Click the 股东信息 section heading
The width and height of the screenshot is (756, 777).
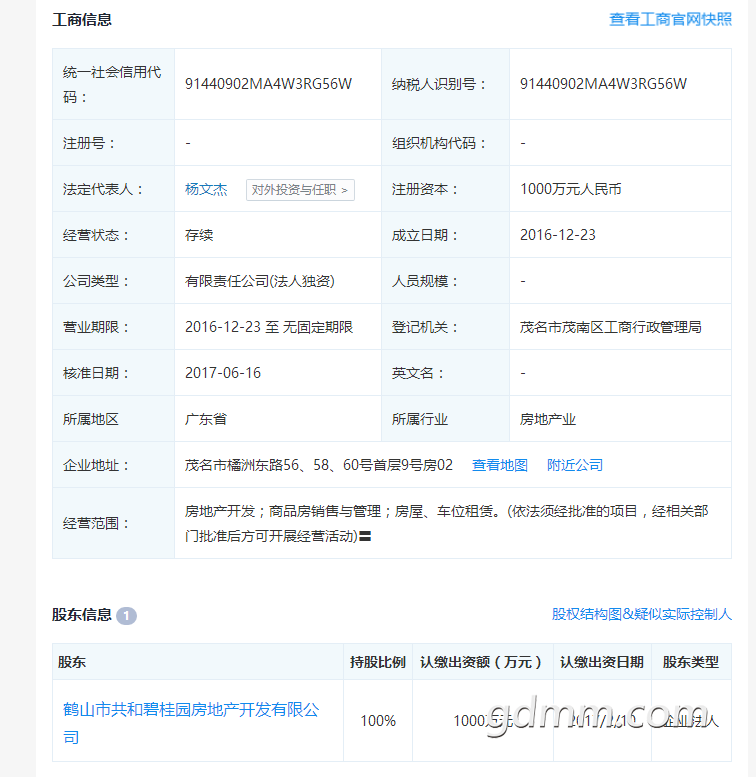tap(82, 615)
